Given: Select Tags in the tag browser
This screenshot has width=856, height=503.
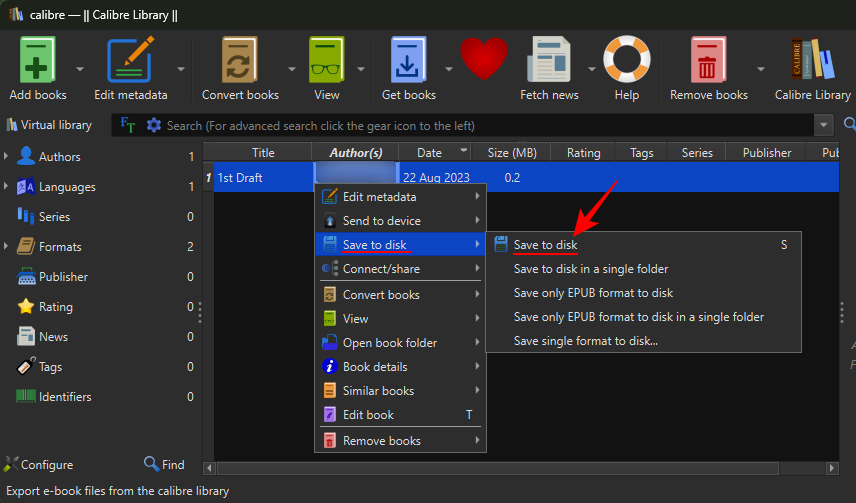Looking at the screenshot, I should point(50,367).
